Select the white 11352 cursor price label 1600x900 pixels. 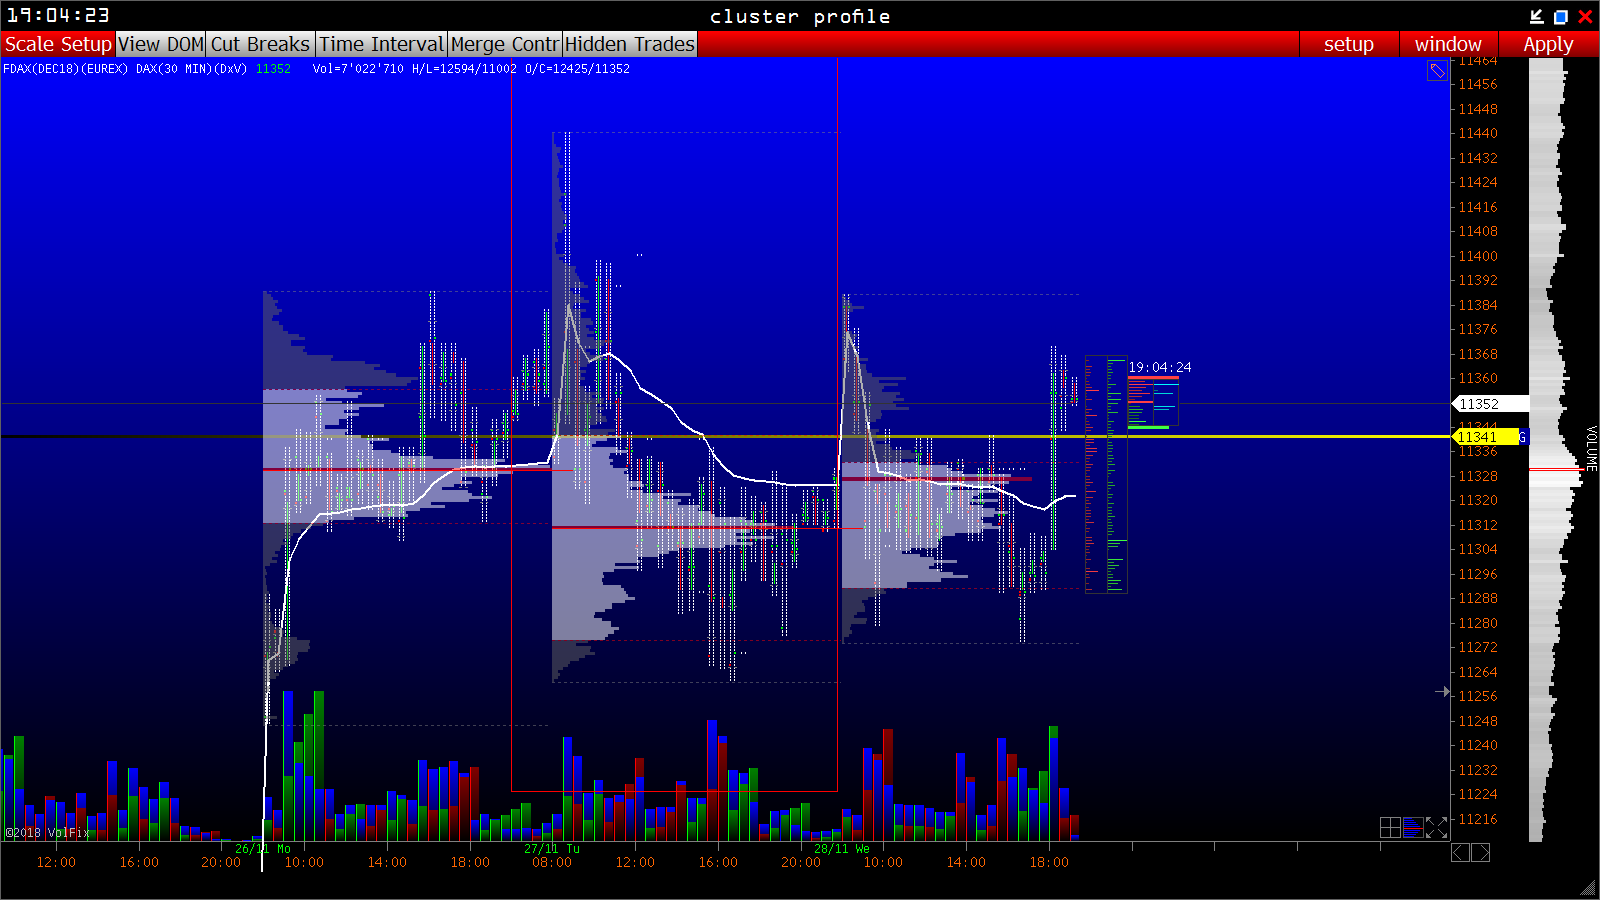click(x=1490, y=404)
